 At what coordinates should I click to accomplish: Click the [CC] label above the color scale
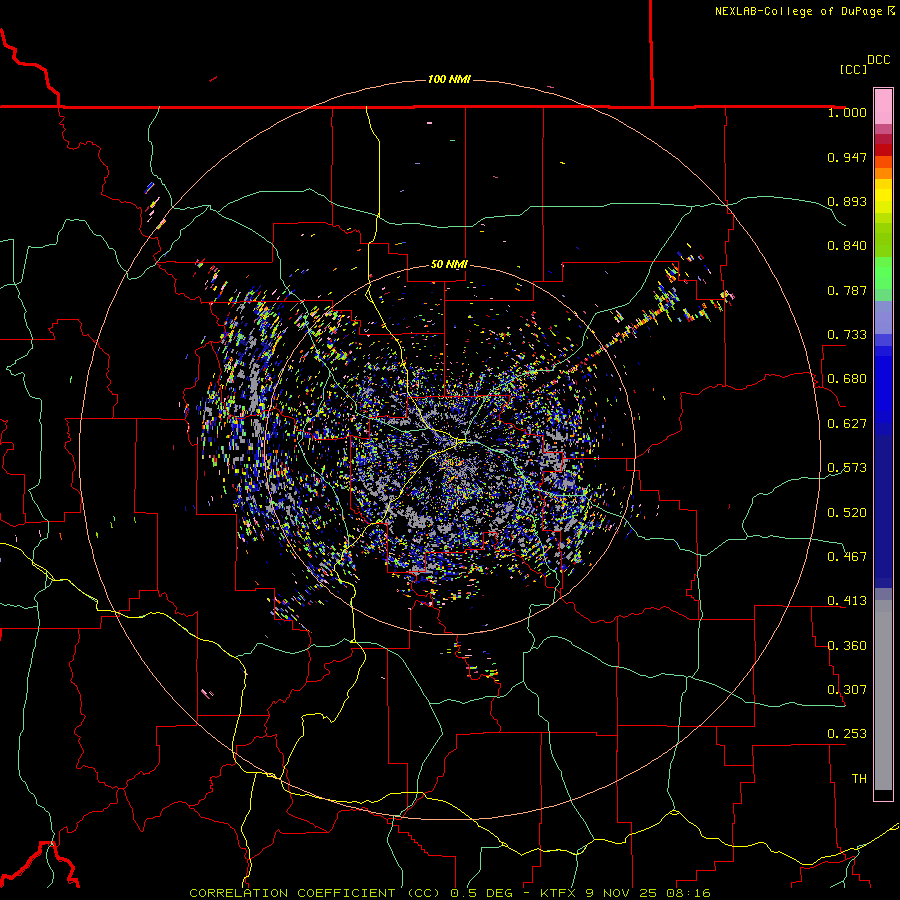tap(853, 69)
